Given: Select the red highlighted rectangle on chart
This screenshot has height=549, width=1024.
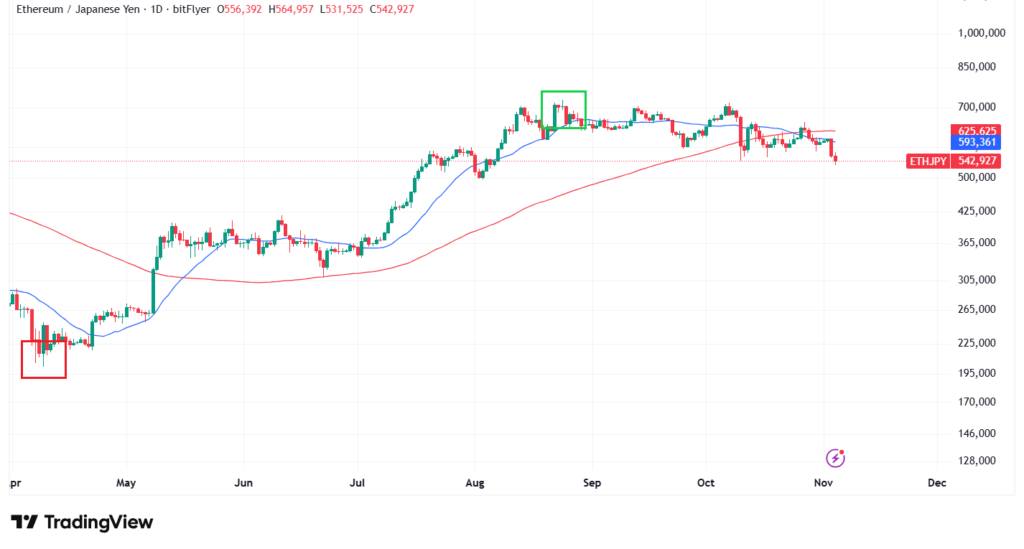Looking at the screenshot, I should tap(44, 358).
